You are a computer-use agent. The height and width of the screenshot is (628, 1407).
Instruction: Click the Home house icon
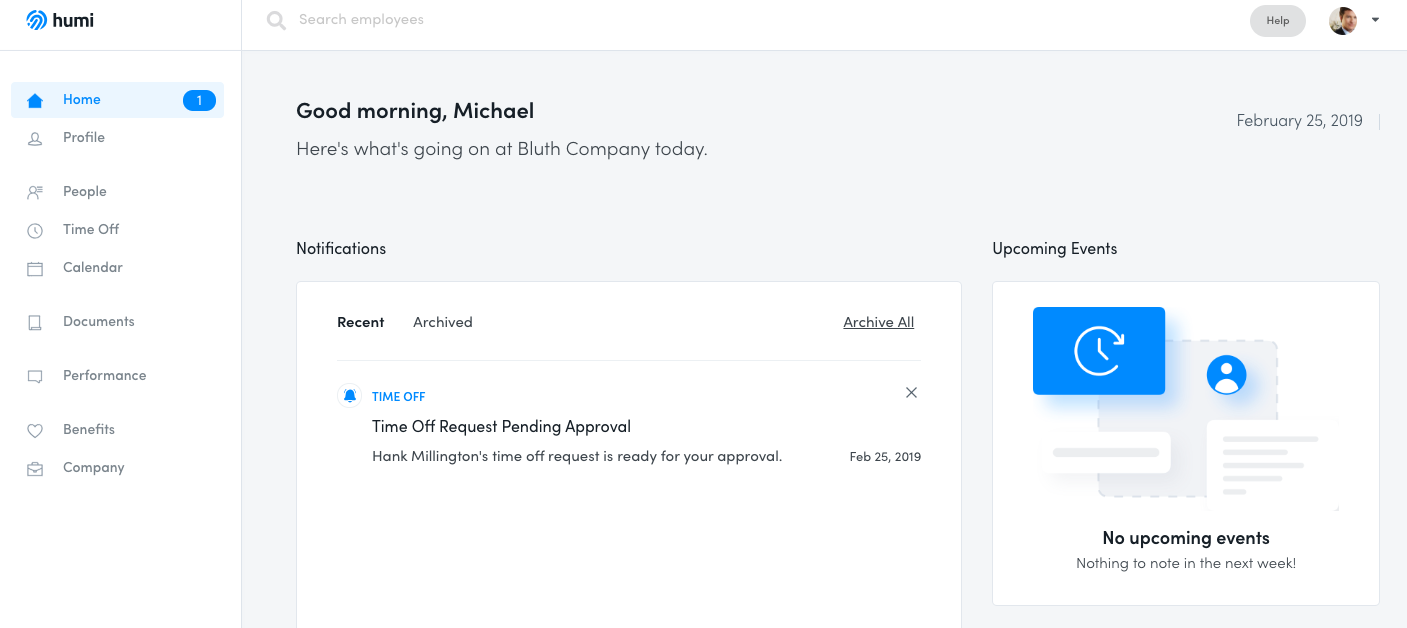35,100
